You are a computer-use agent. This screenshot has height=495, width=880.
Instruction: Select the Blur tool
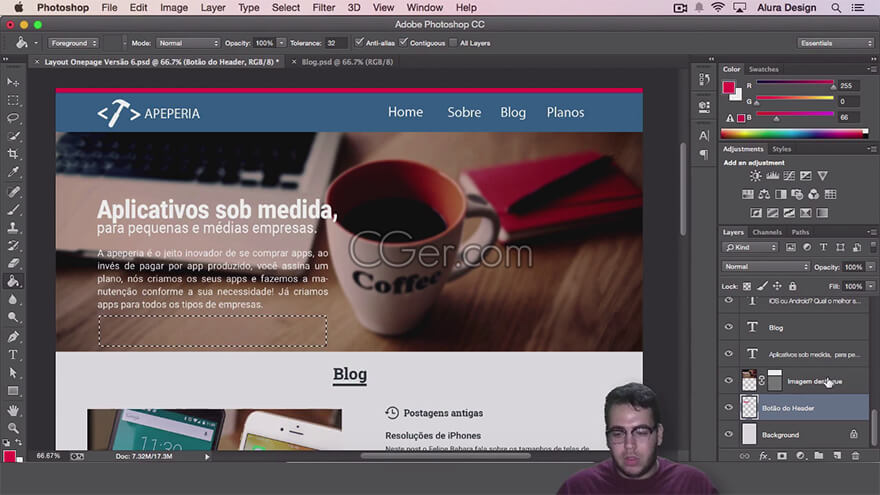click(13, 299)
